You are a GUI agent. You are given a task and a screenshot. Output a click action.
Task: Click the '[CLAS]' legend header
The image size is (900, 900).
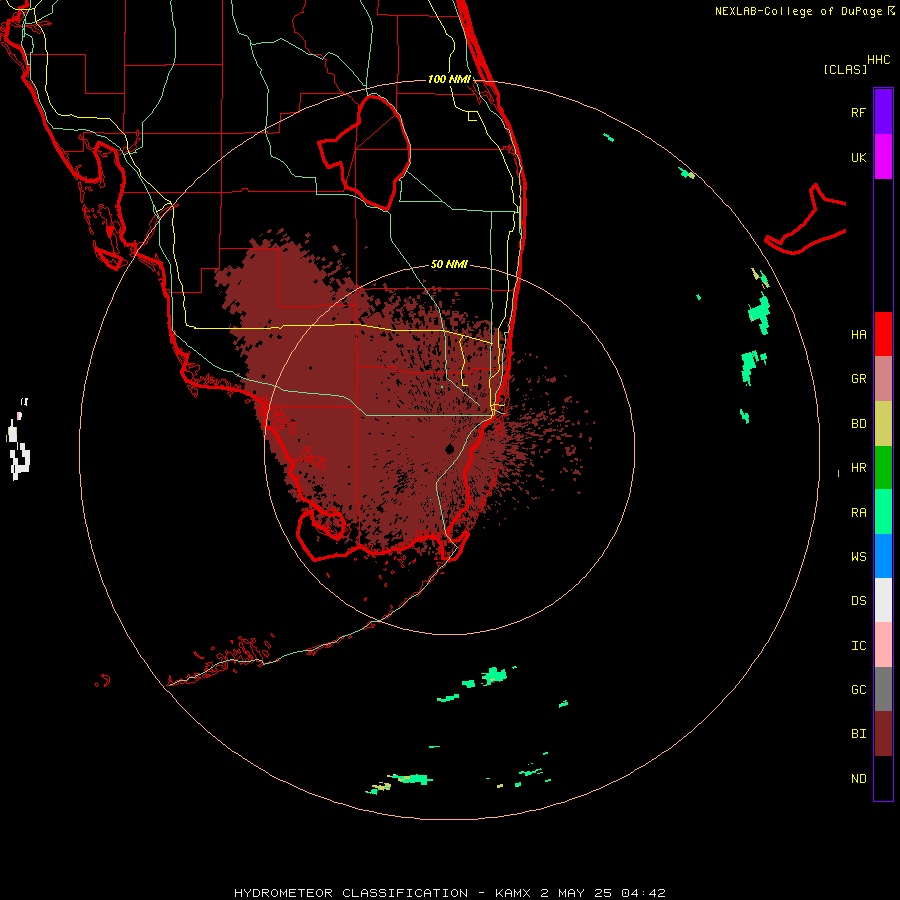845,69
